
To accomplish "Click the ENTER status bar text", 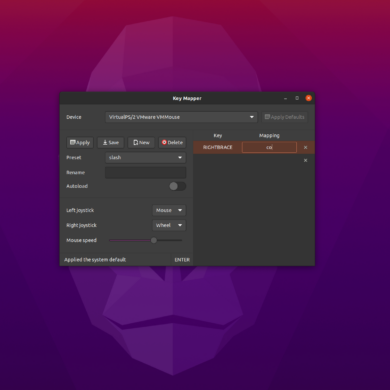I will (x=182, y=260).
